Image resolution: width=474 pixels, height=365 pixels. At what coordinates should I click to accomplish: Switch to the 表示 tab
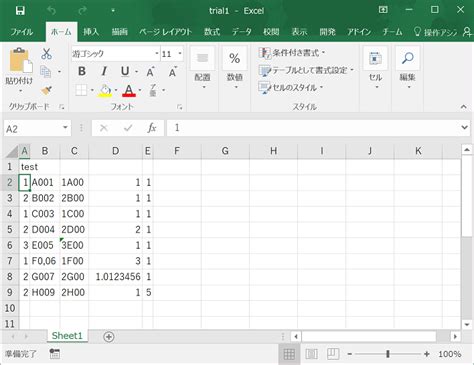(299, 32)
